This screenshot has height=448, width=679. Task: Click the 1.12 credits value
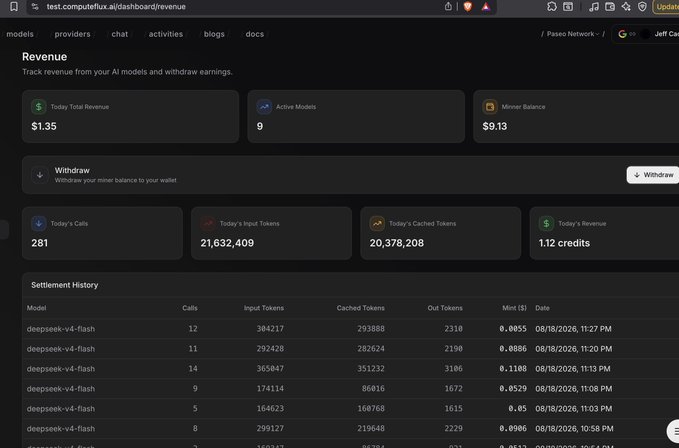pos(564,243)
